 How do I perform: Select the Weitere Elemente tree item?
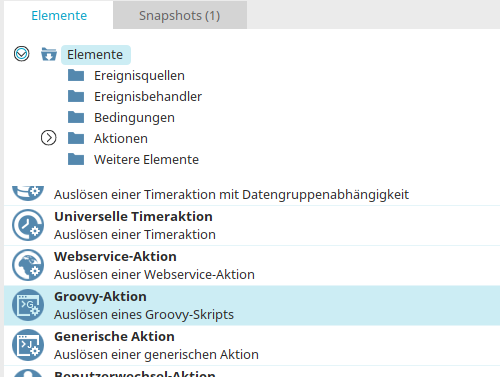(146, 159)
